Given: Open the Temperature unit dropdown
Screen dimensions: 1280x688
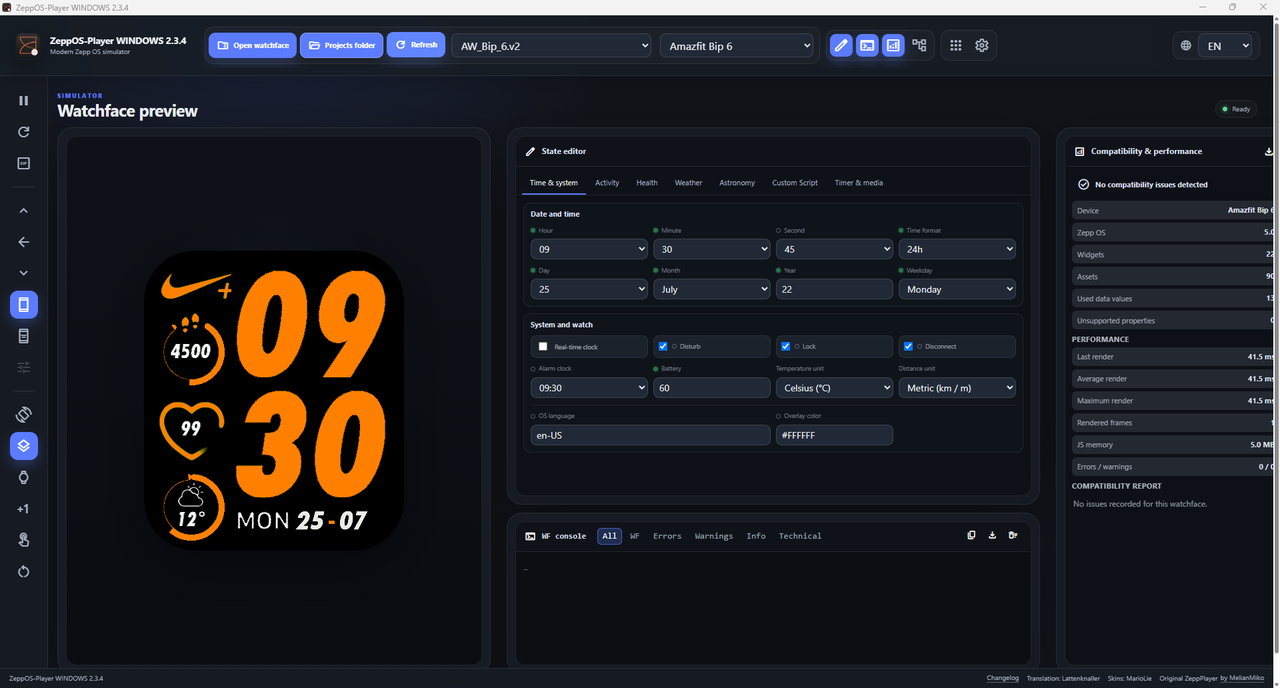Looking at the screenshot, I should [834, 387].
